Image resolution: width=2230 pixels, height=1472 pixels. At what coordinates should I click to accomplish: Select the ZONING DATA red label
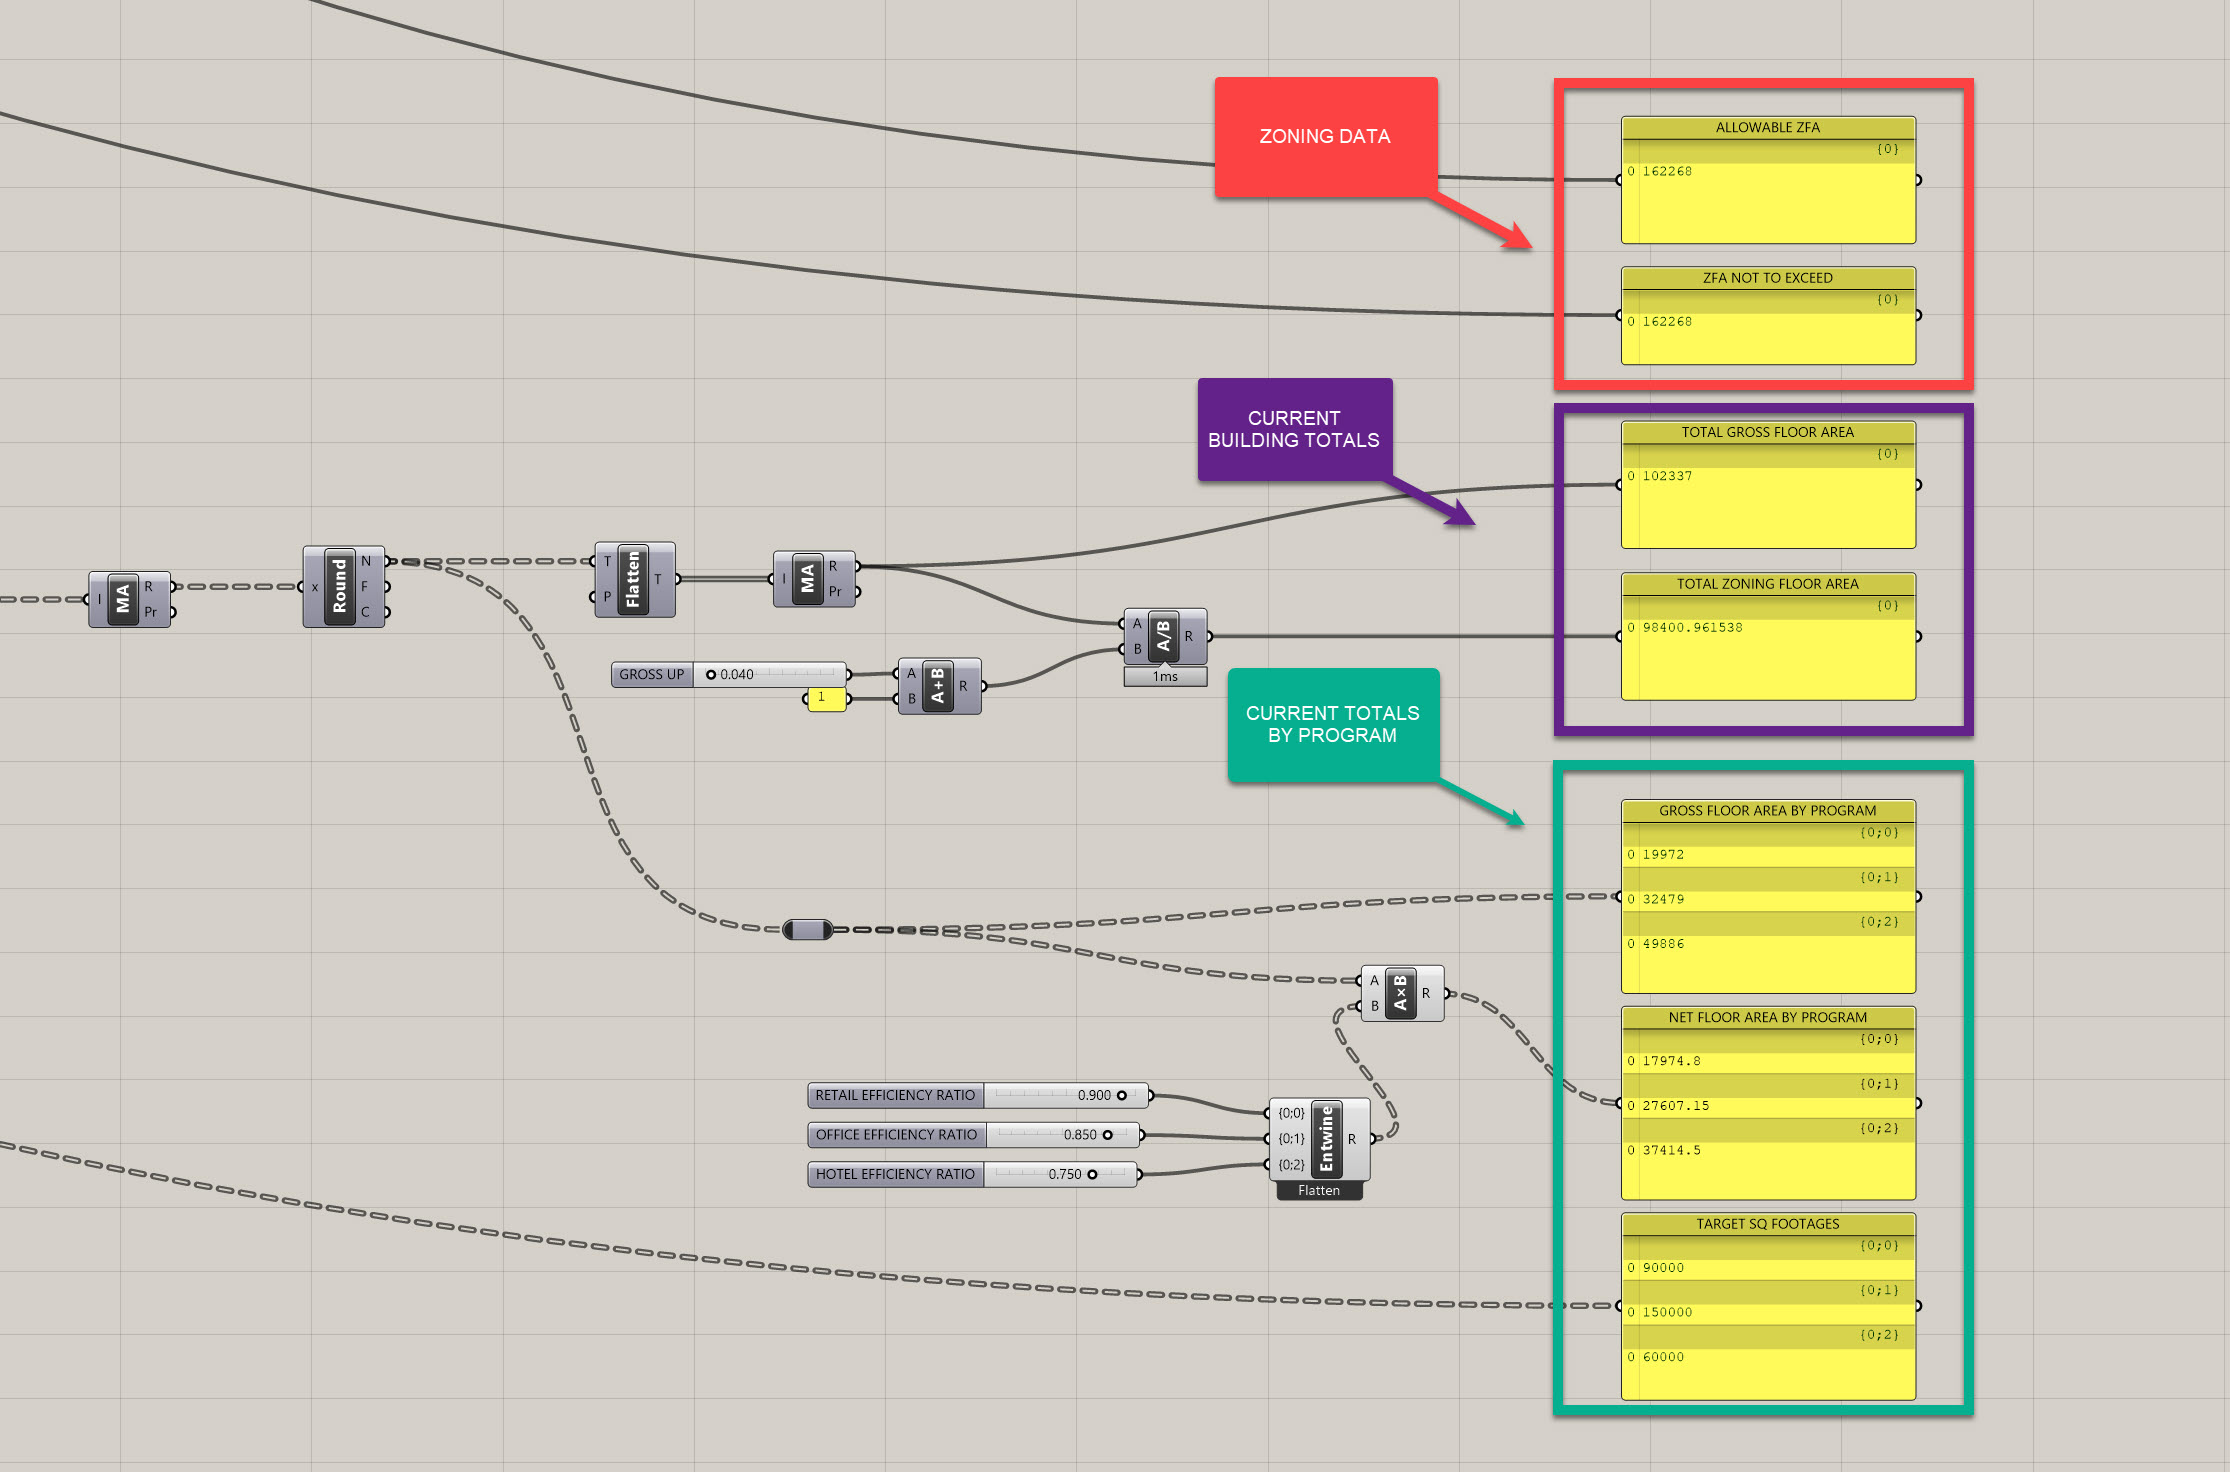pyautogui.click(x=1325, y=137)
